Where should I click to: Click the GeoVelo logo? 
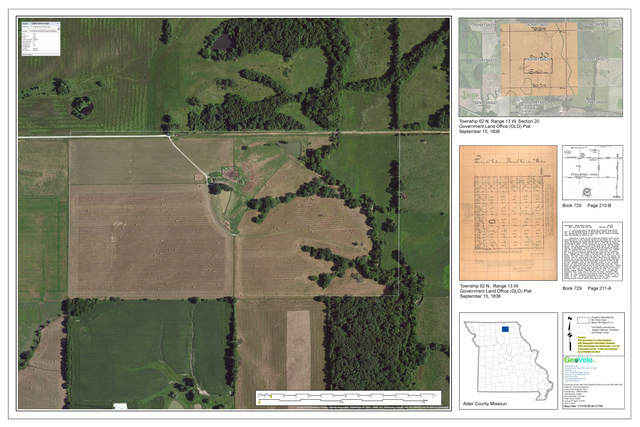pyautogui.click(x=577, y=361)
